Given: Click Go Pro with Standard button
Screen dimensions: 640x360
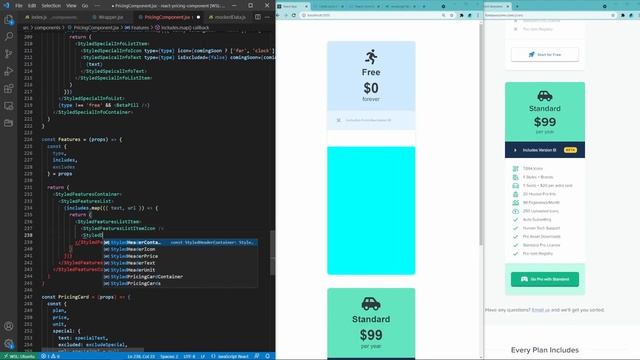Looking at the screenshot, I should tap(544, 279).
